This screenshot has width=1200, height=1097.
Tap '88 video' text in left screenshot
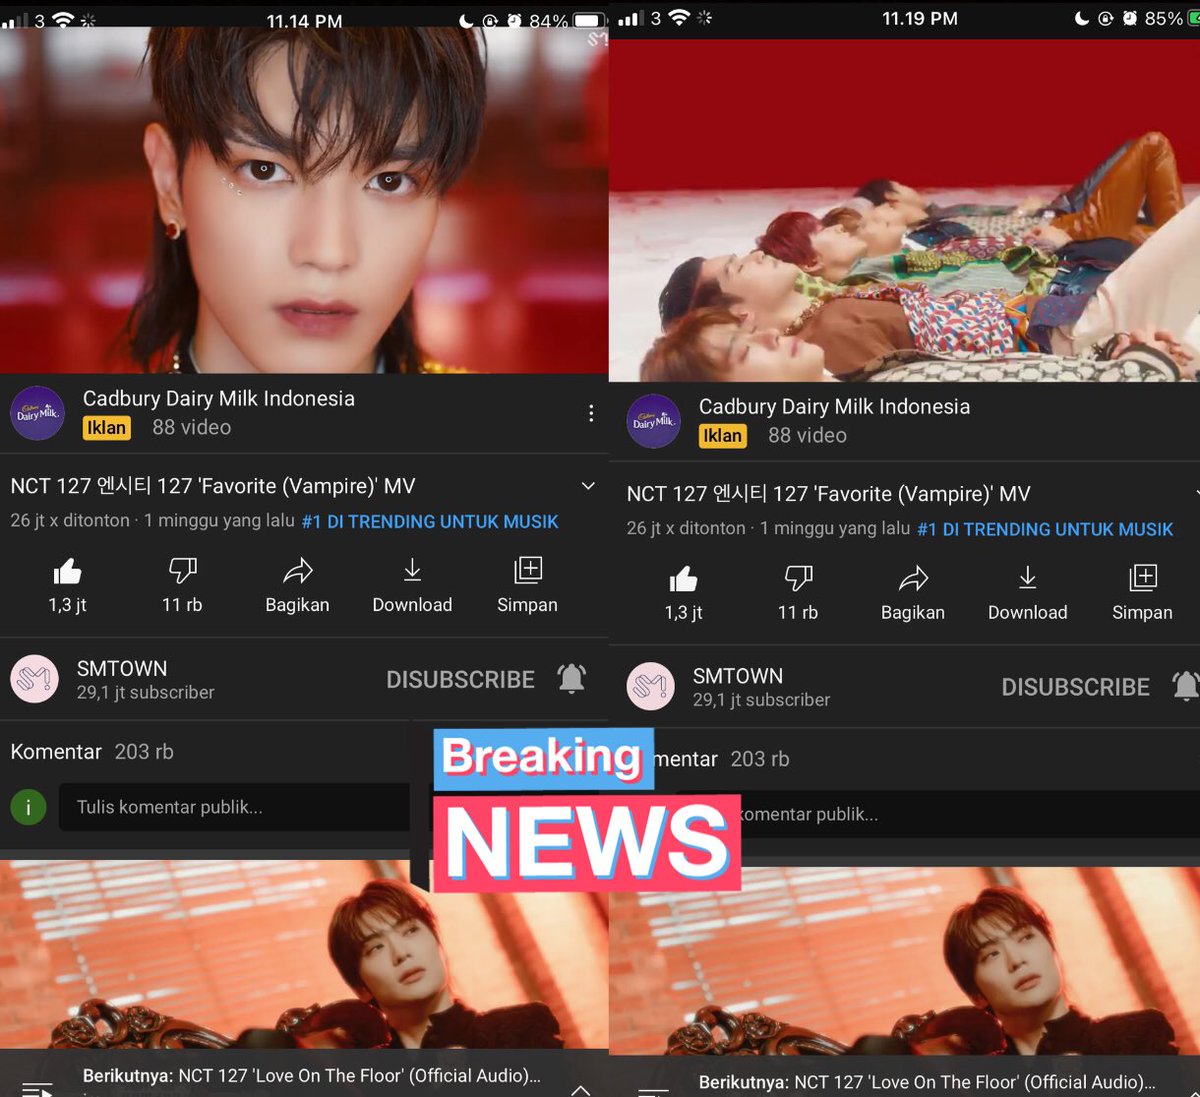[192, 427]
